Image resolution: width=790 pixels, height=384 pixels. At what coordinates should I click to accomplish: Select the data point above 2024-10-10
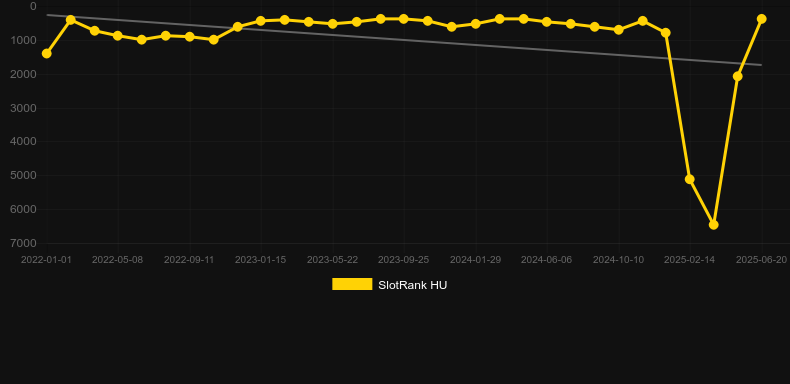pos(619,30)
